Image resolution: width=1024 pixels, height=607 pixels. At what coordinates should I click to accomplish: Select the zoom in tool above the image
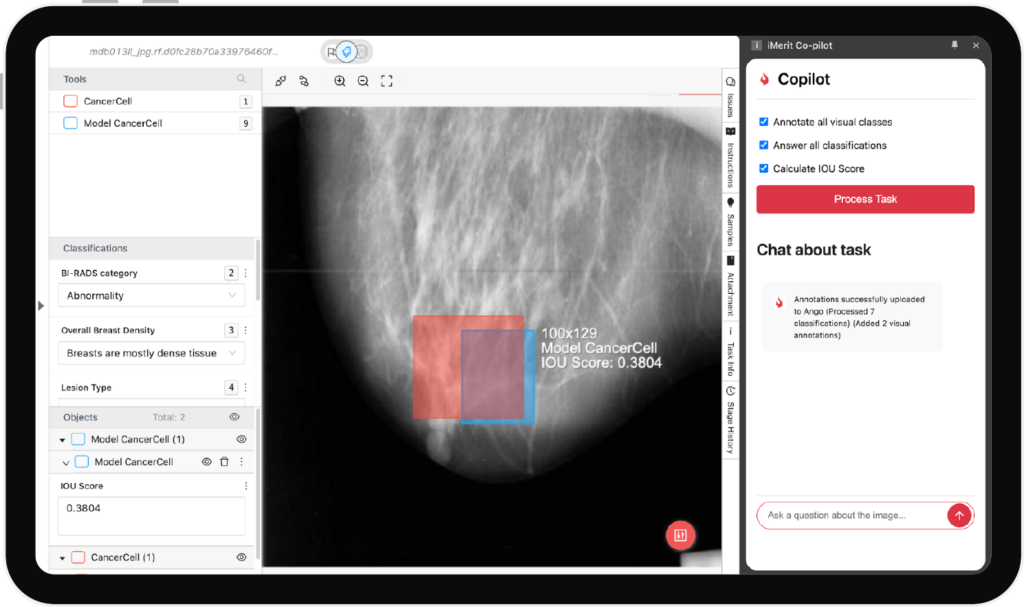340,81
